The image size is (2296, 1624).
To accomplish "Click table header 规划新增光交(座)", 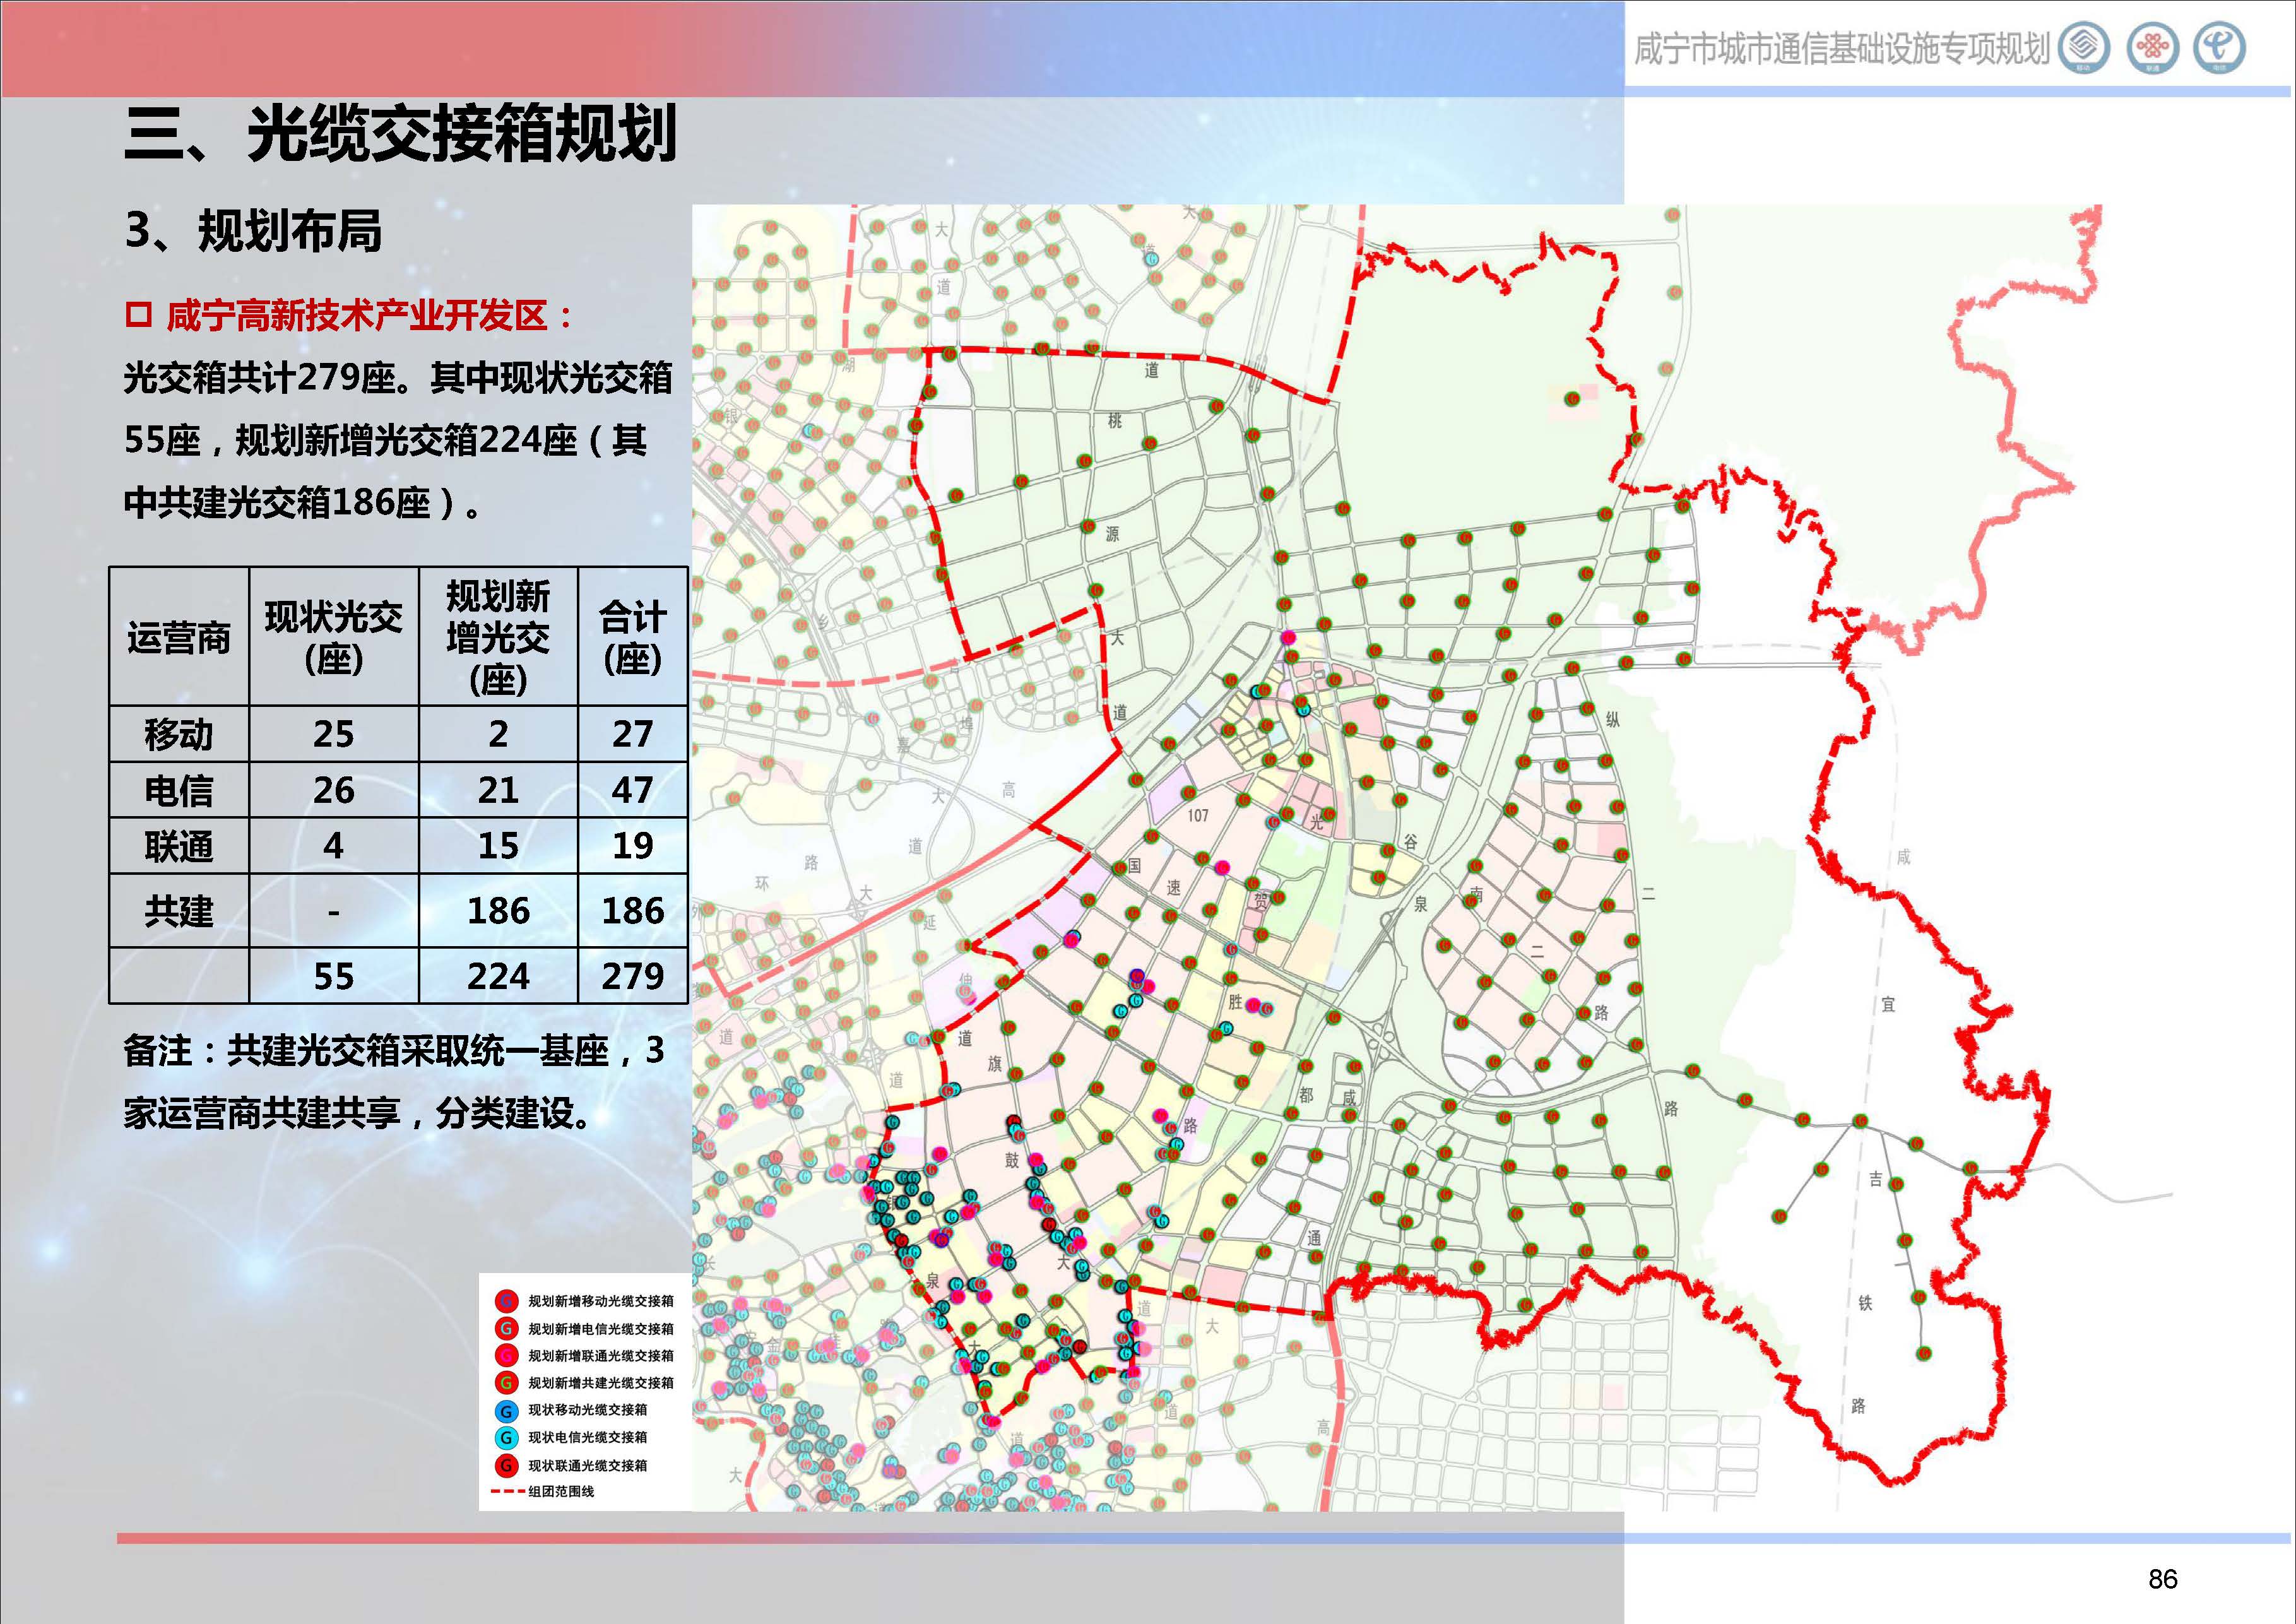I will [x=498, y=638].
